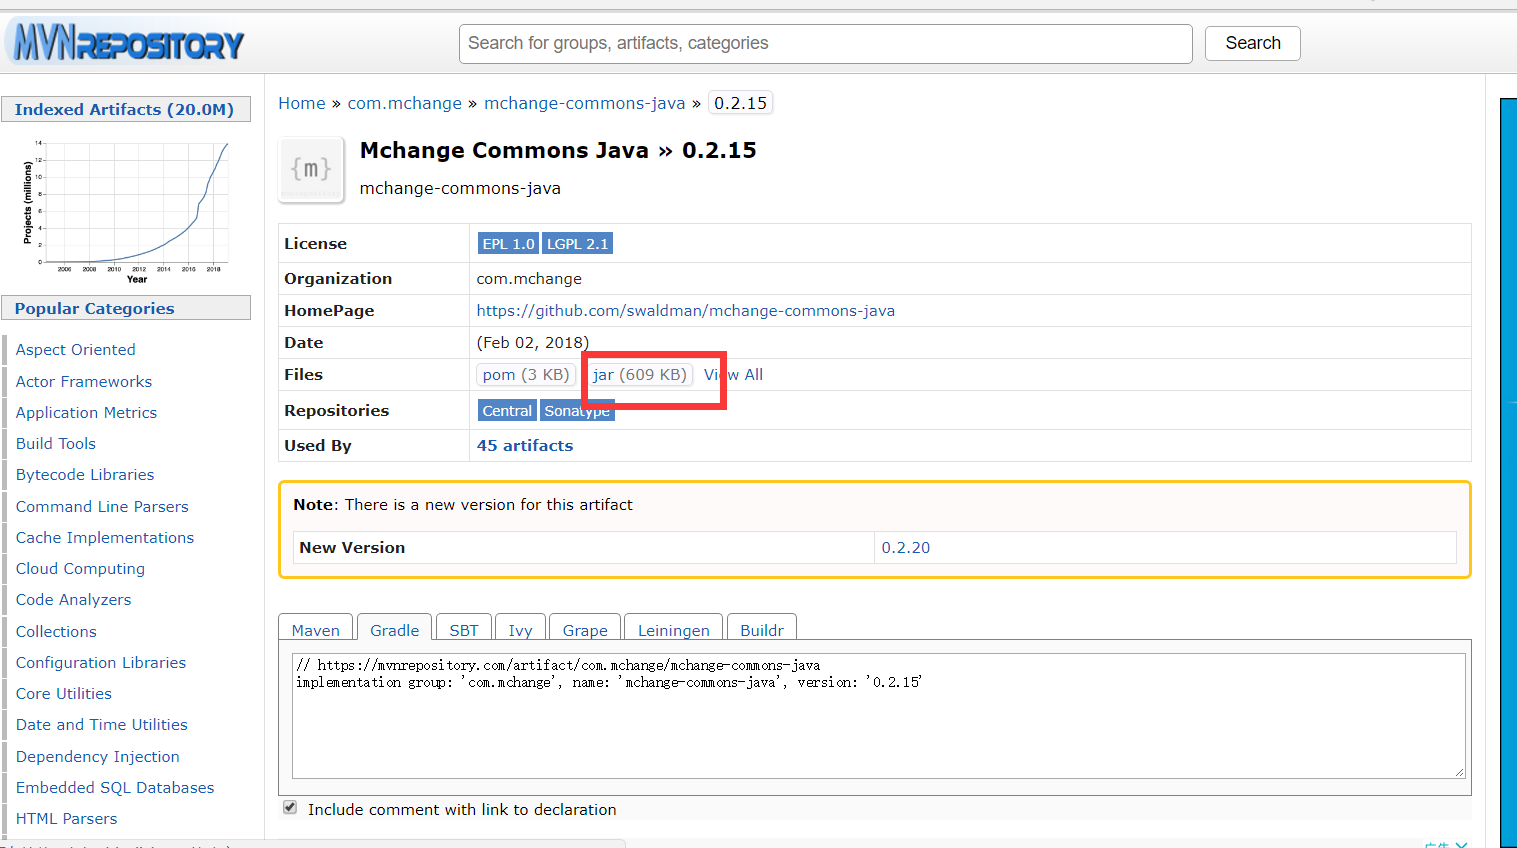Image resolution: width=1517 pixels, height=848 pixels.
Task: Download the pom (3 KB) file
Action: (525, 375)
